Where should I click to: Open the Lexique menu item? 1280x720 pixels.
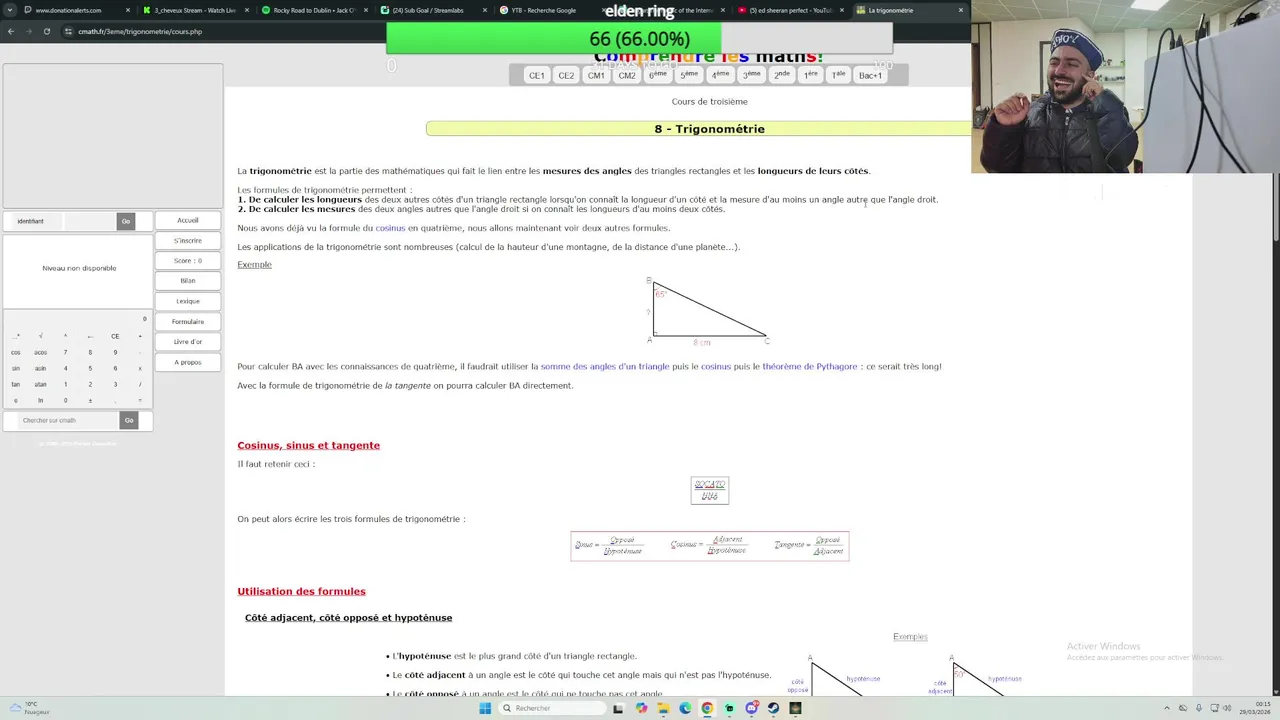pos(188,301)
